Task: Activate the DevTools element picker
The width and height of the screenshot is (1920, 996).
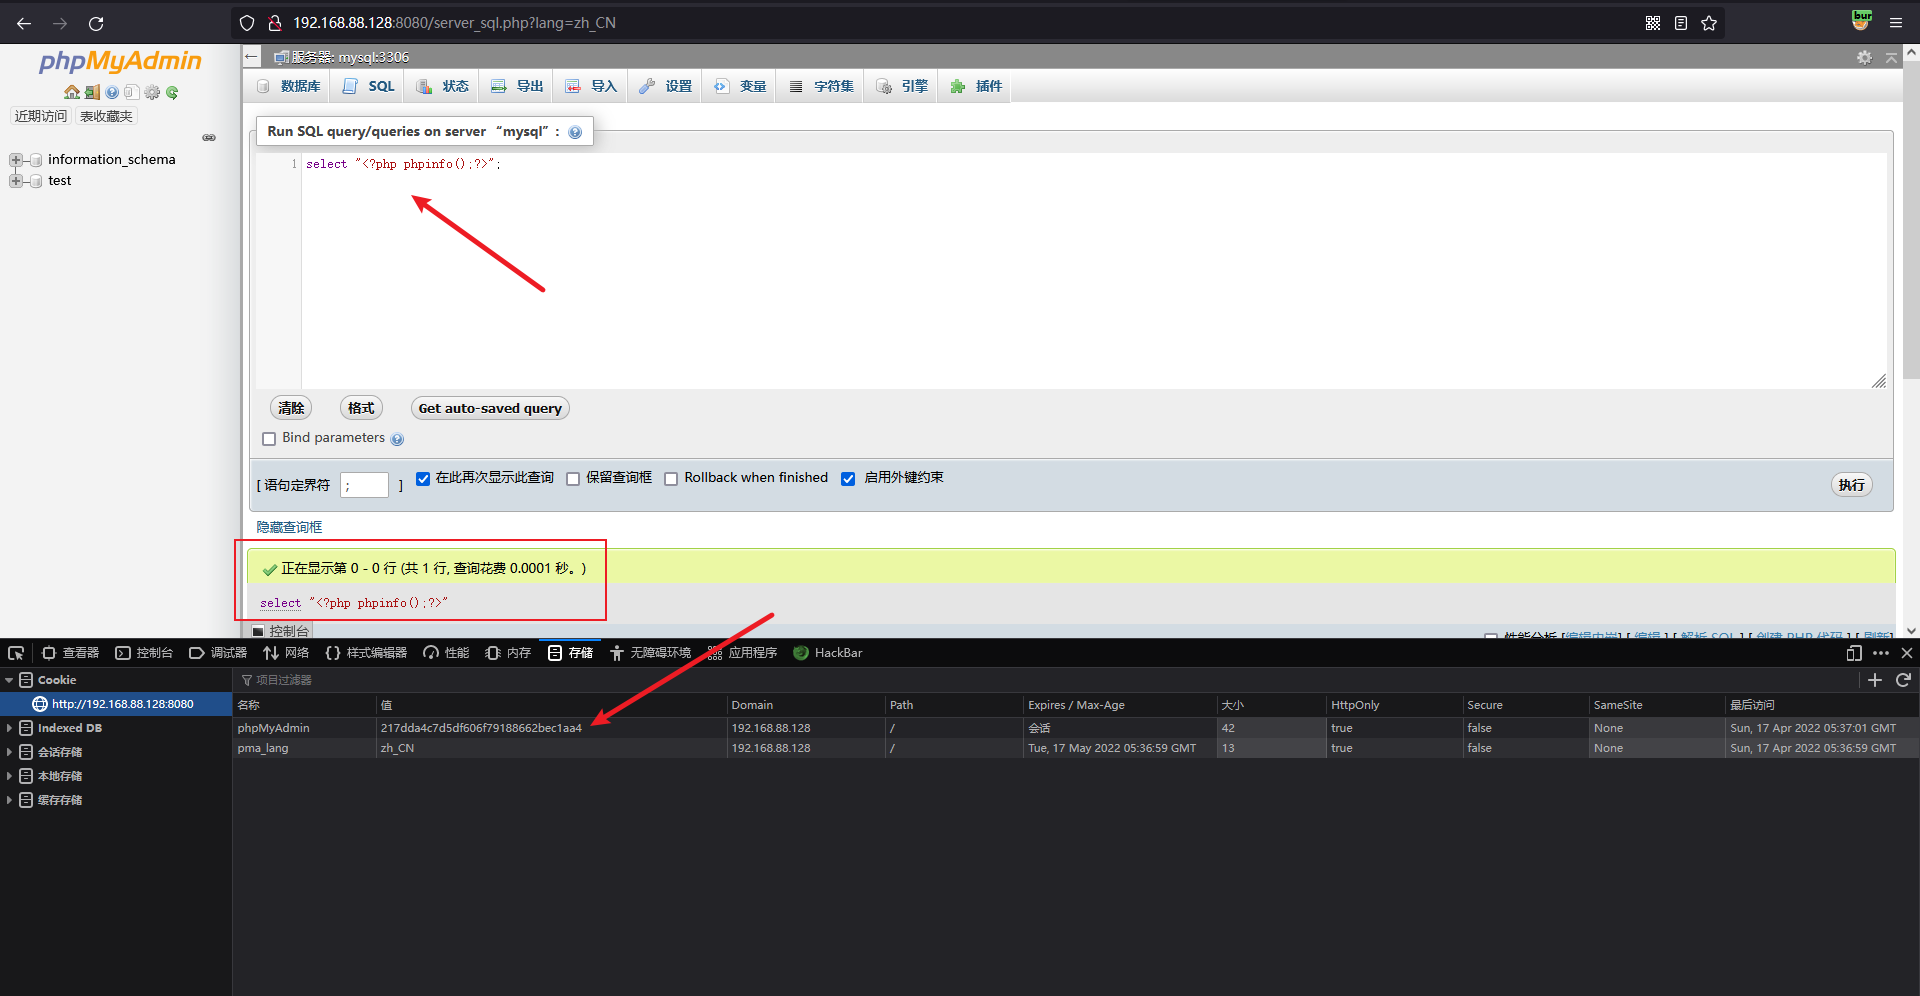Action: [16, 653]
